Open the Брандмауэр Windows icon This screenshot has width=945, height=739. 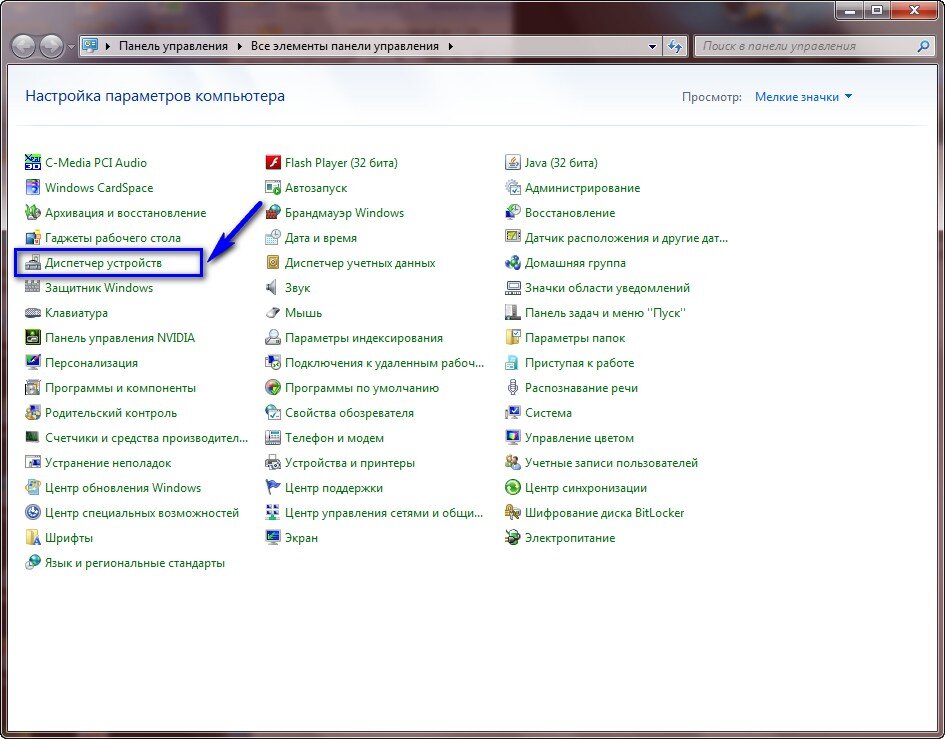tap(273, 213)
